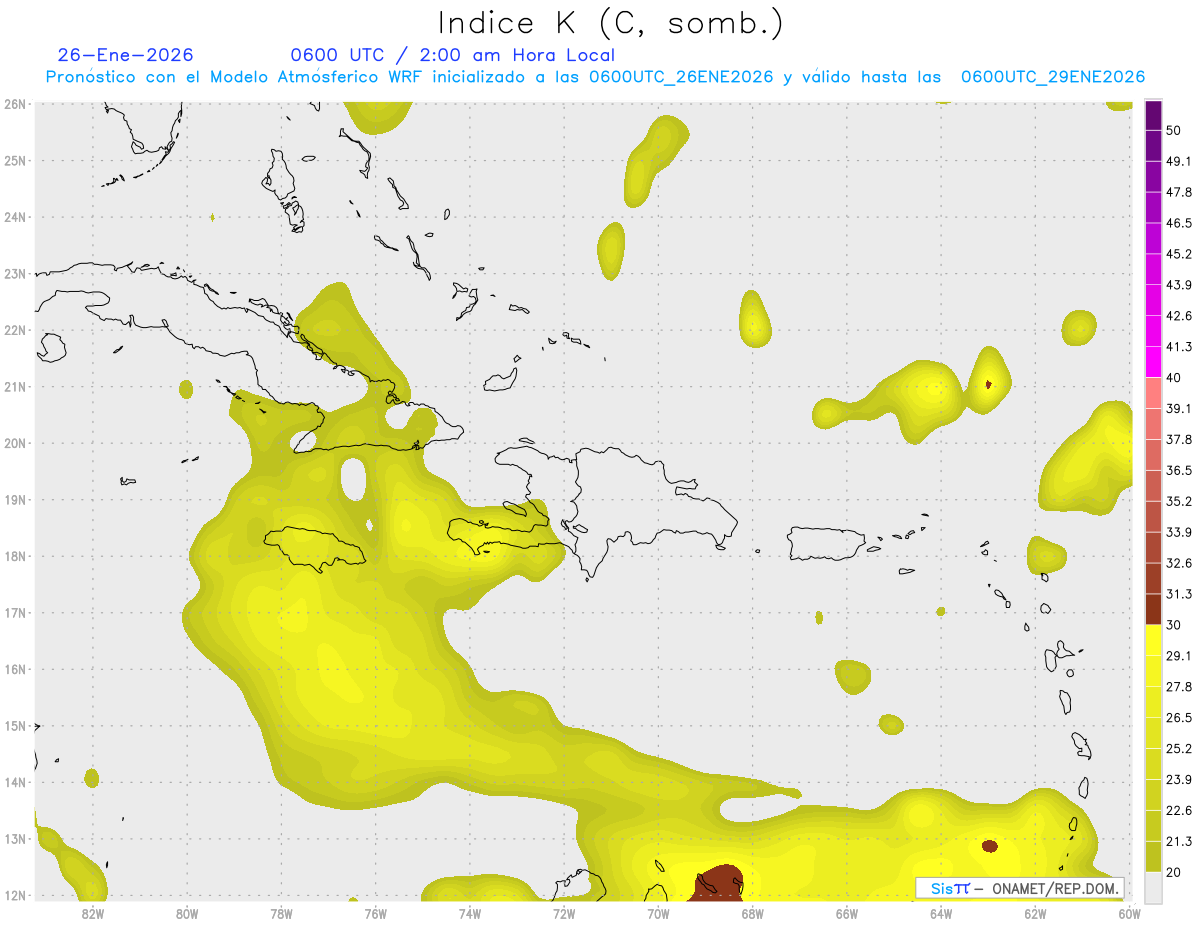Click the 14N latitude label
Screen dimensions: 1200x927
pyautogui.click(x=15, y=782)
